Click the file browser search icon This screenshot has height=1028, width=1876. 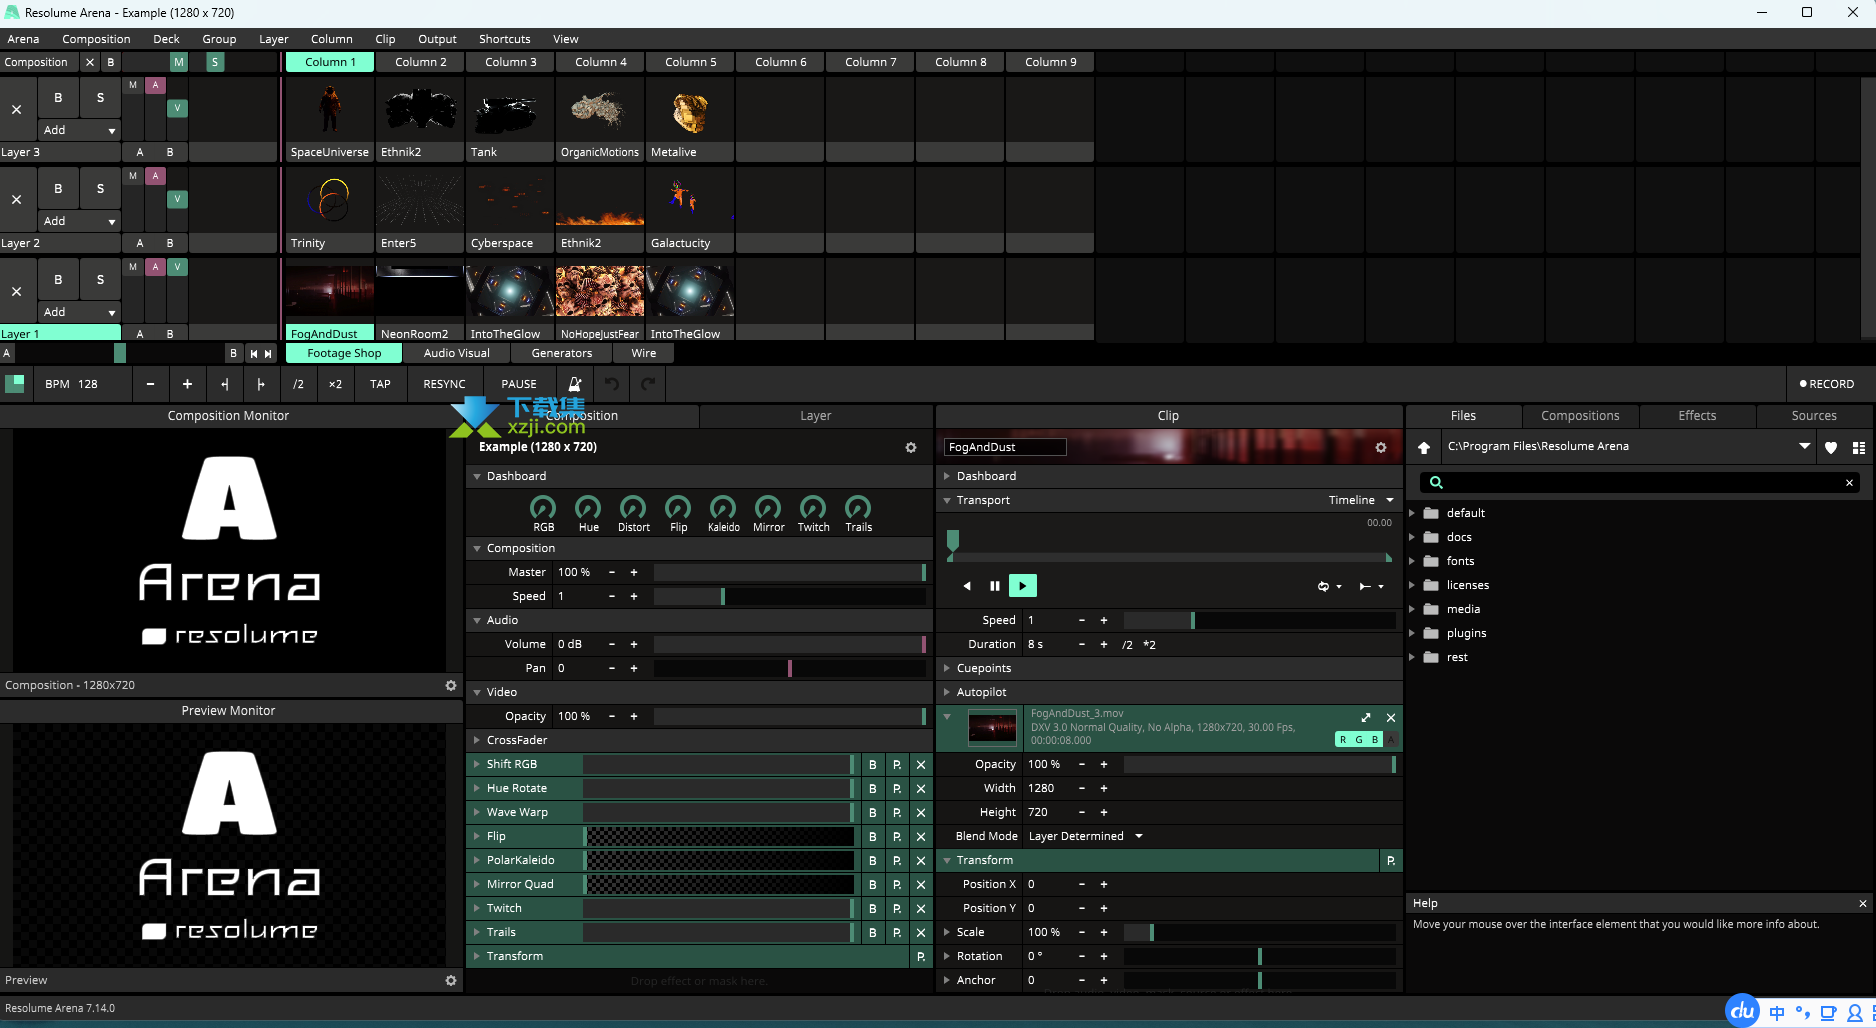point(1436,482)
